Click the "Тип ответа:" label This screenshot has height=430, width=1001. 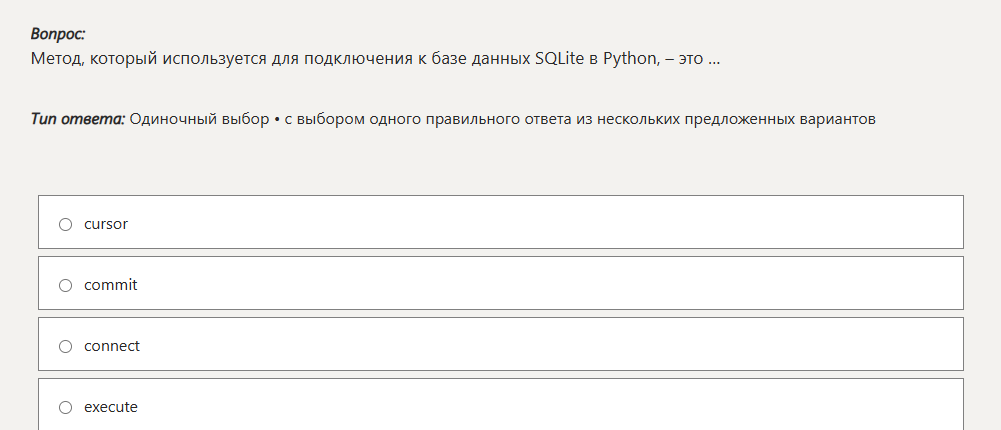coord(78,119)
